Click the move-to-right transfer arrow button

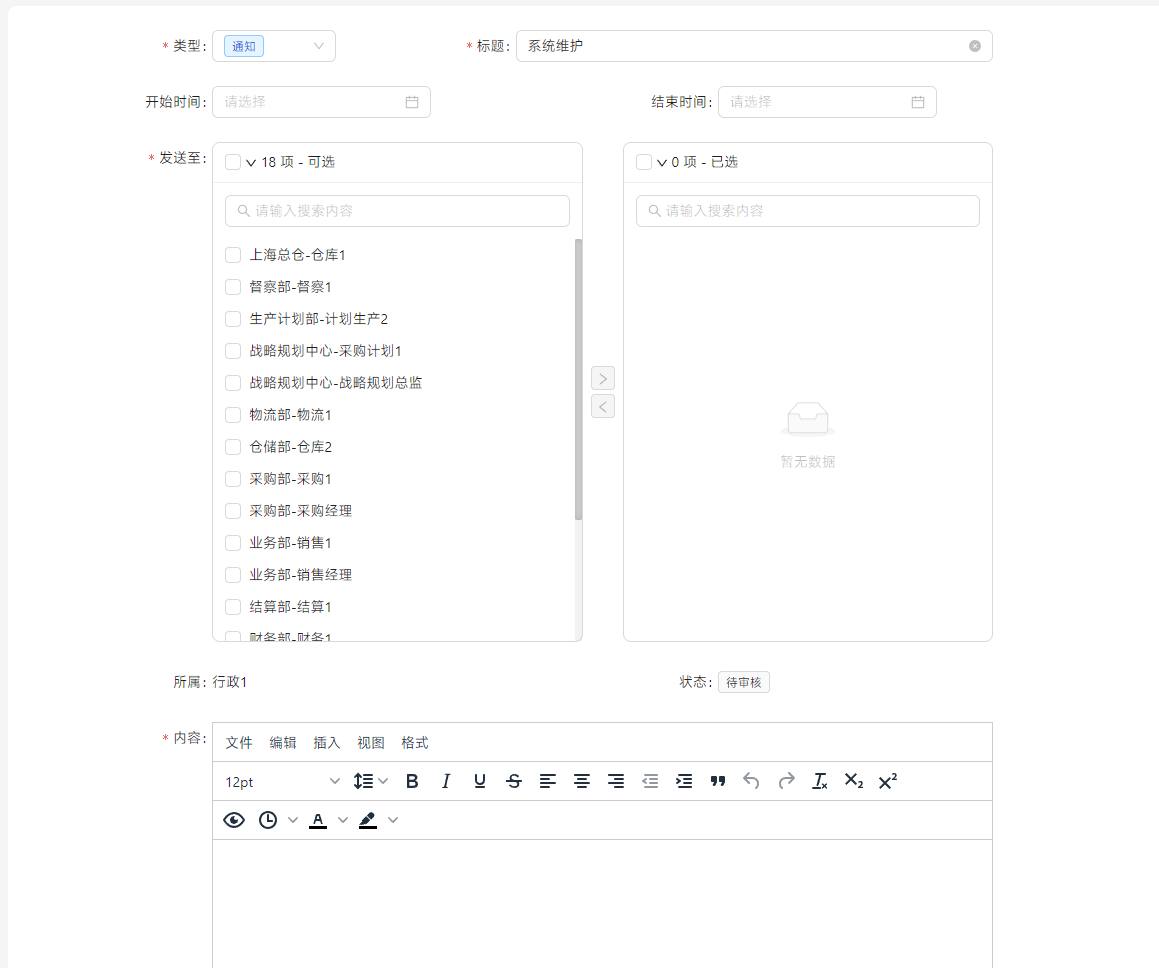pyautogui.click(x=603, y=378)
